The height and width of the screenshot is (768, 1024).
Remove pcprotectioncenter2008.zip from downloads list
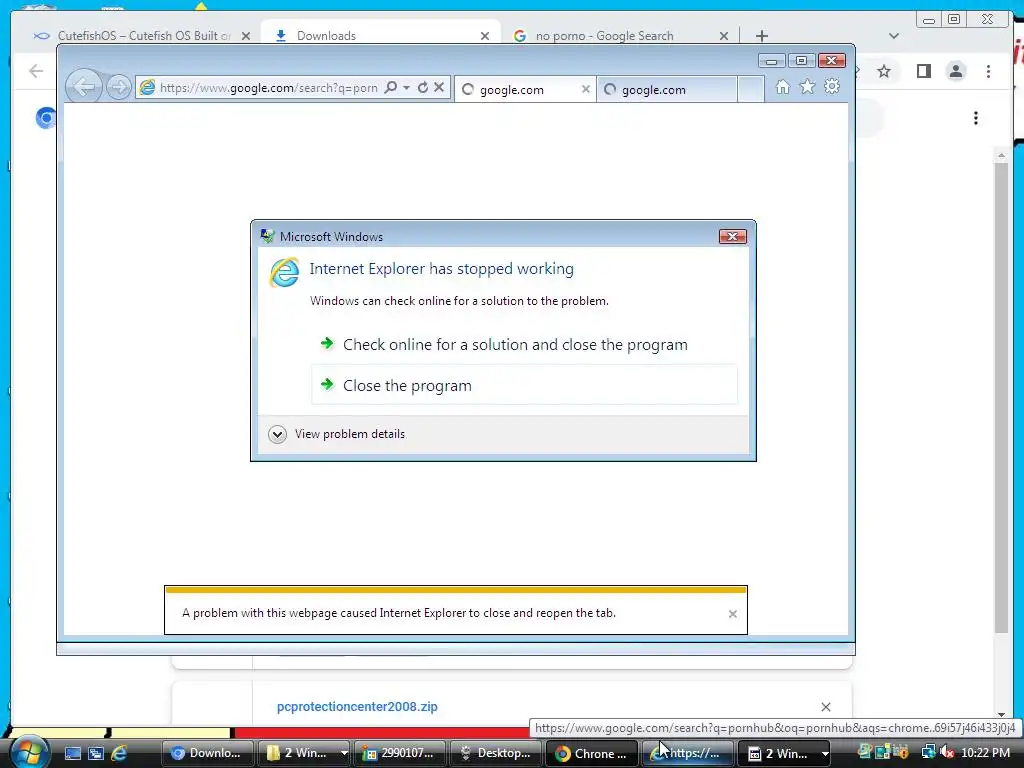(x=825, y=707)
